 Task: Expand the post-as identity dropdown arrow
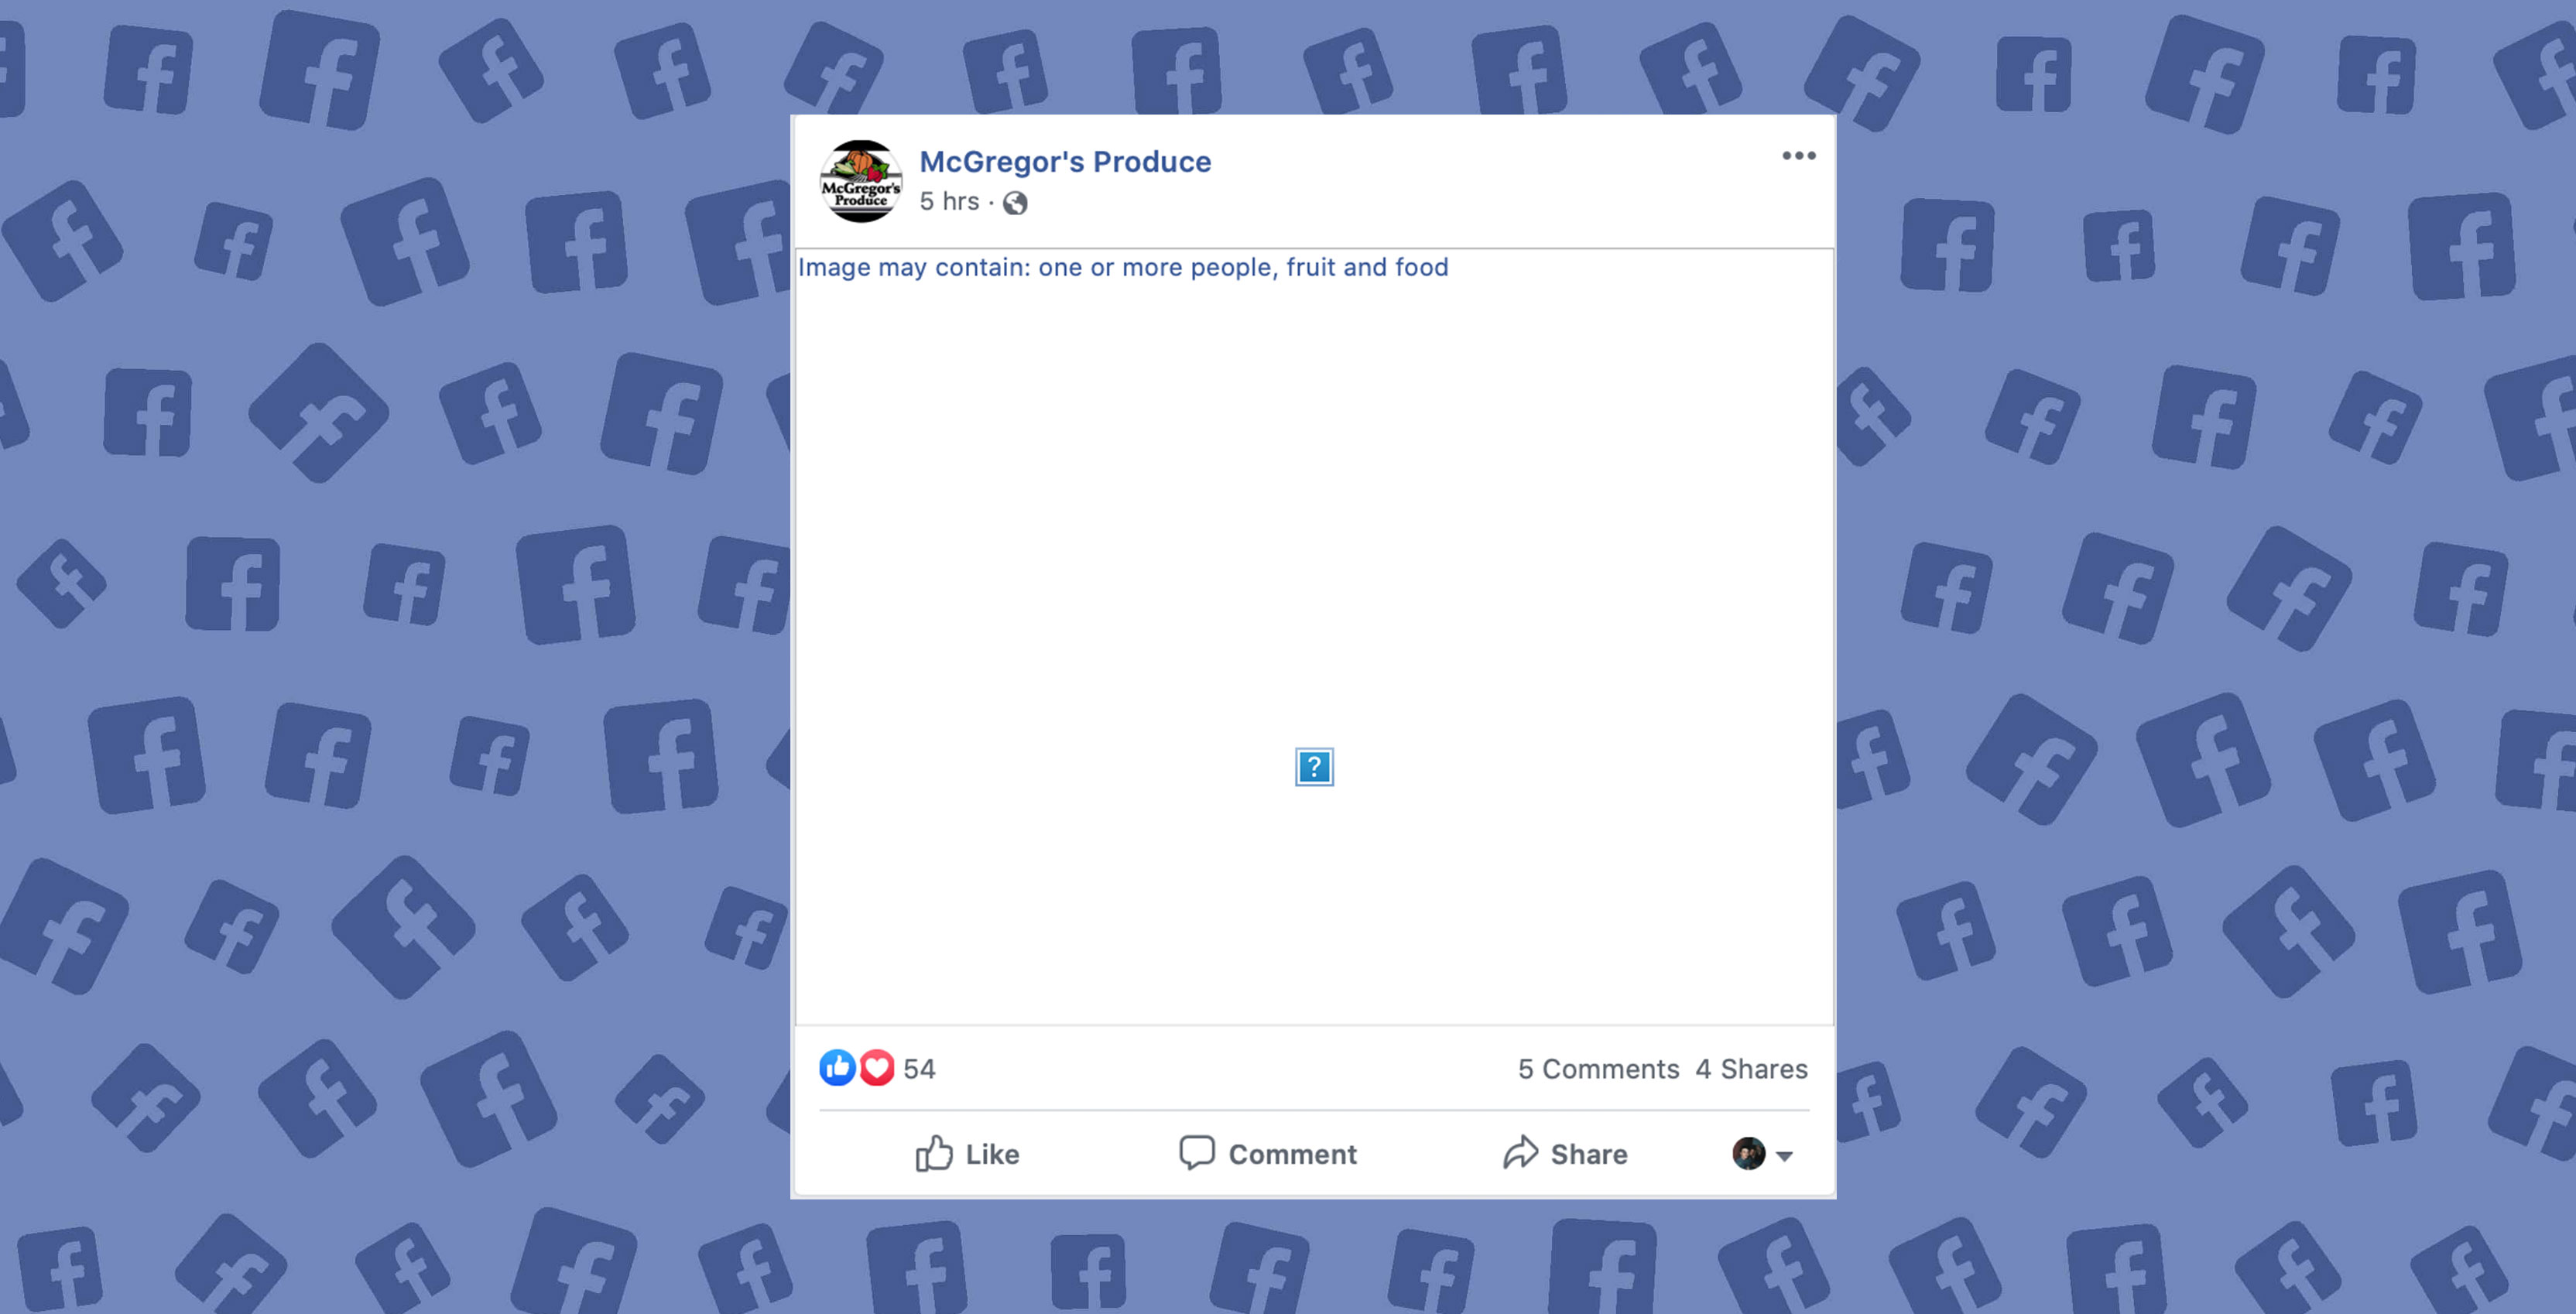(x=1784, y=1156)
